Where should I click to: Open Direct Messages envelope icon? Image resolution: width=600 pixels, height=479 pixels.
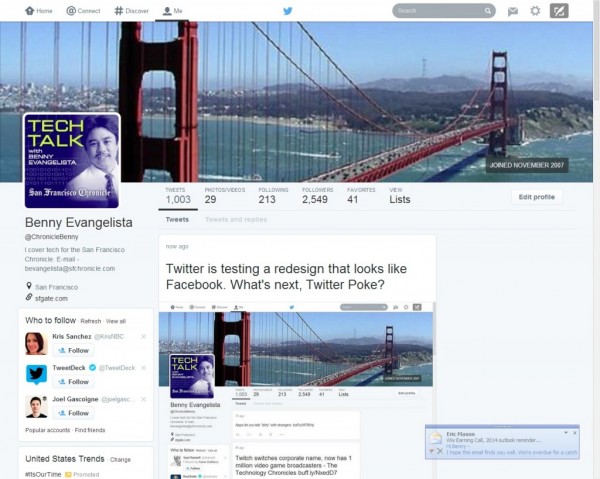point(513,11)
